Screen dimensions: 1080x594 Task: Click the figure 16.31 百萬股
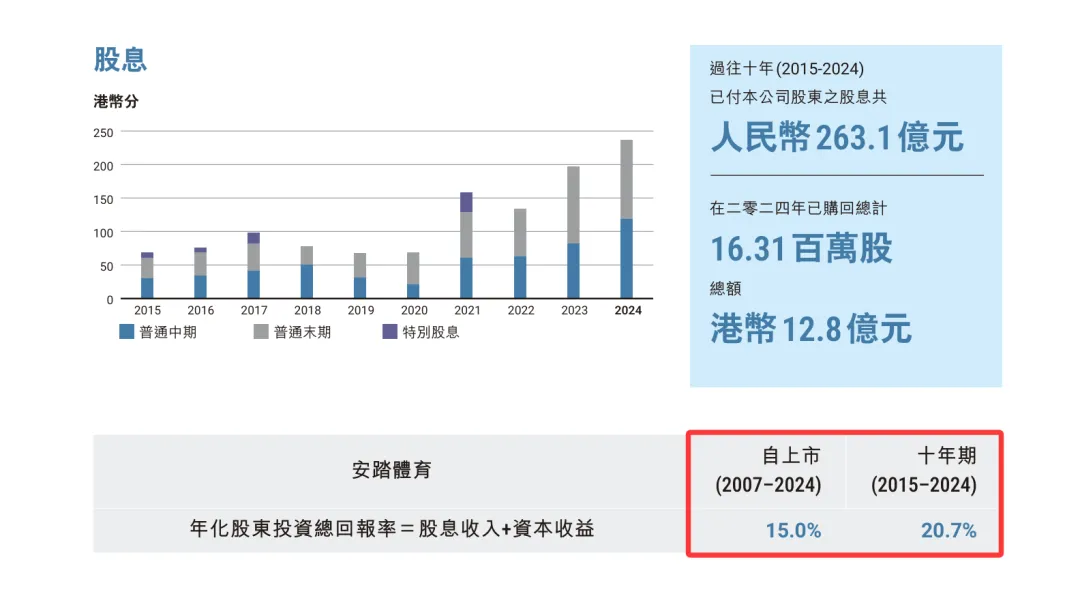coord(801,249)
